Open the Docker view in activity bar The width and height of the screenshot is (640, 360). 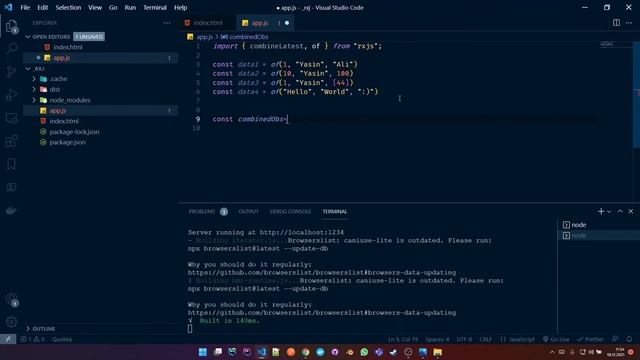(11, 211)
